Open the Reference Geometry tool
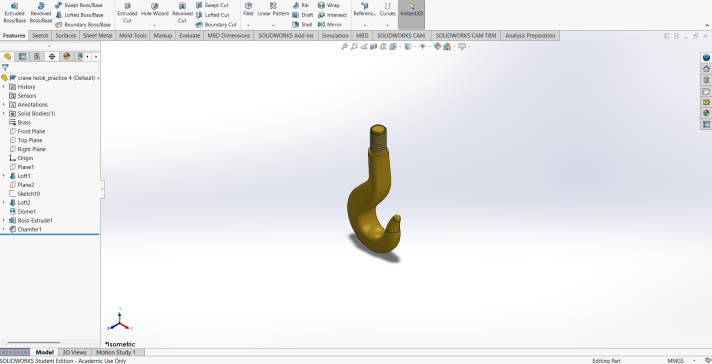The width and height of the screenshot is (712, 364). pos(365,9)
